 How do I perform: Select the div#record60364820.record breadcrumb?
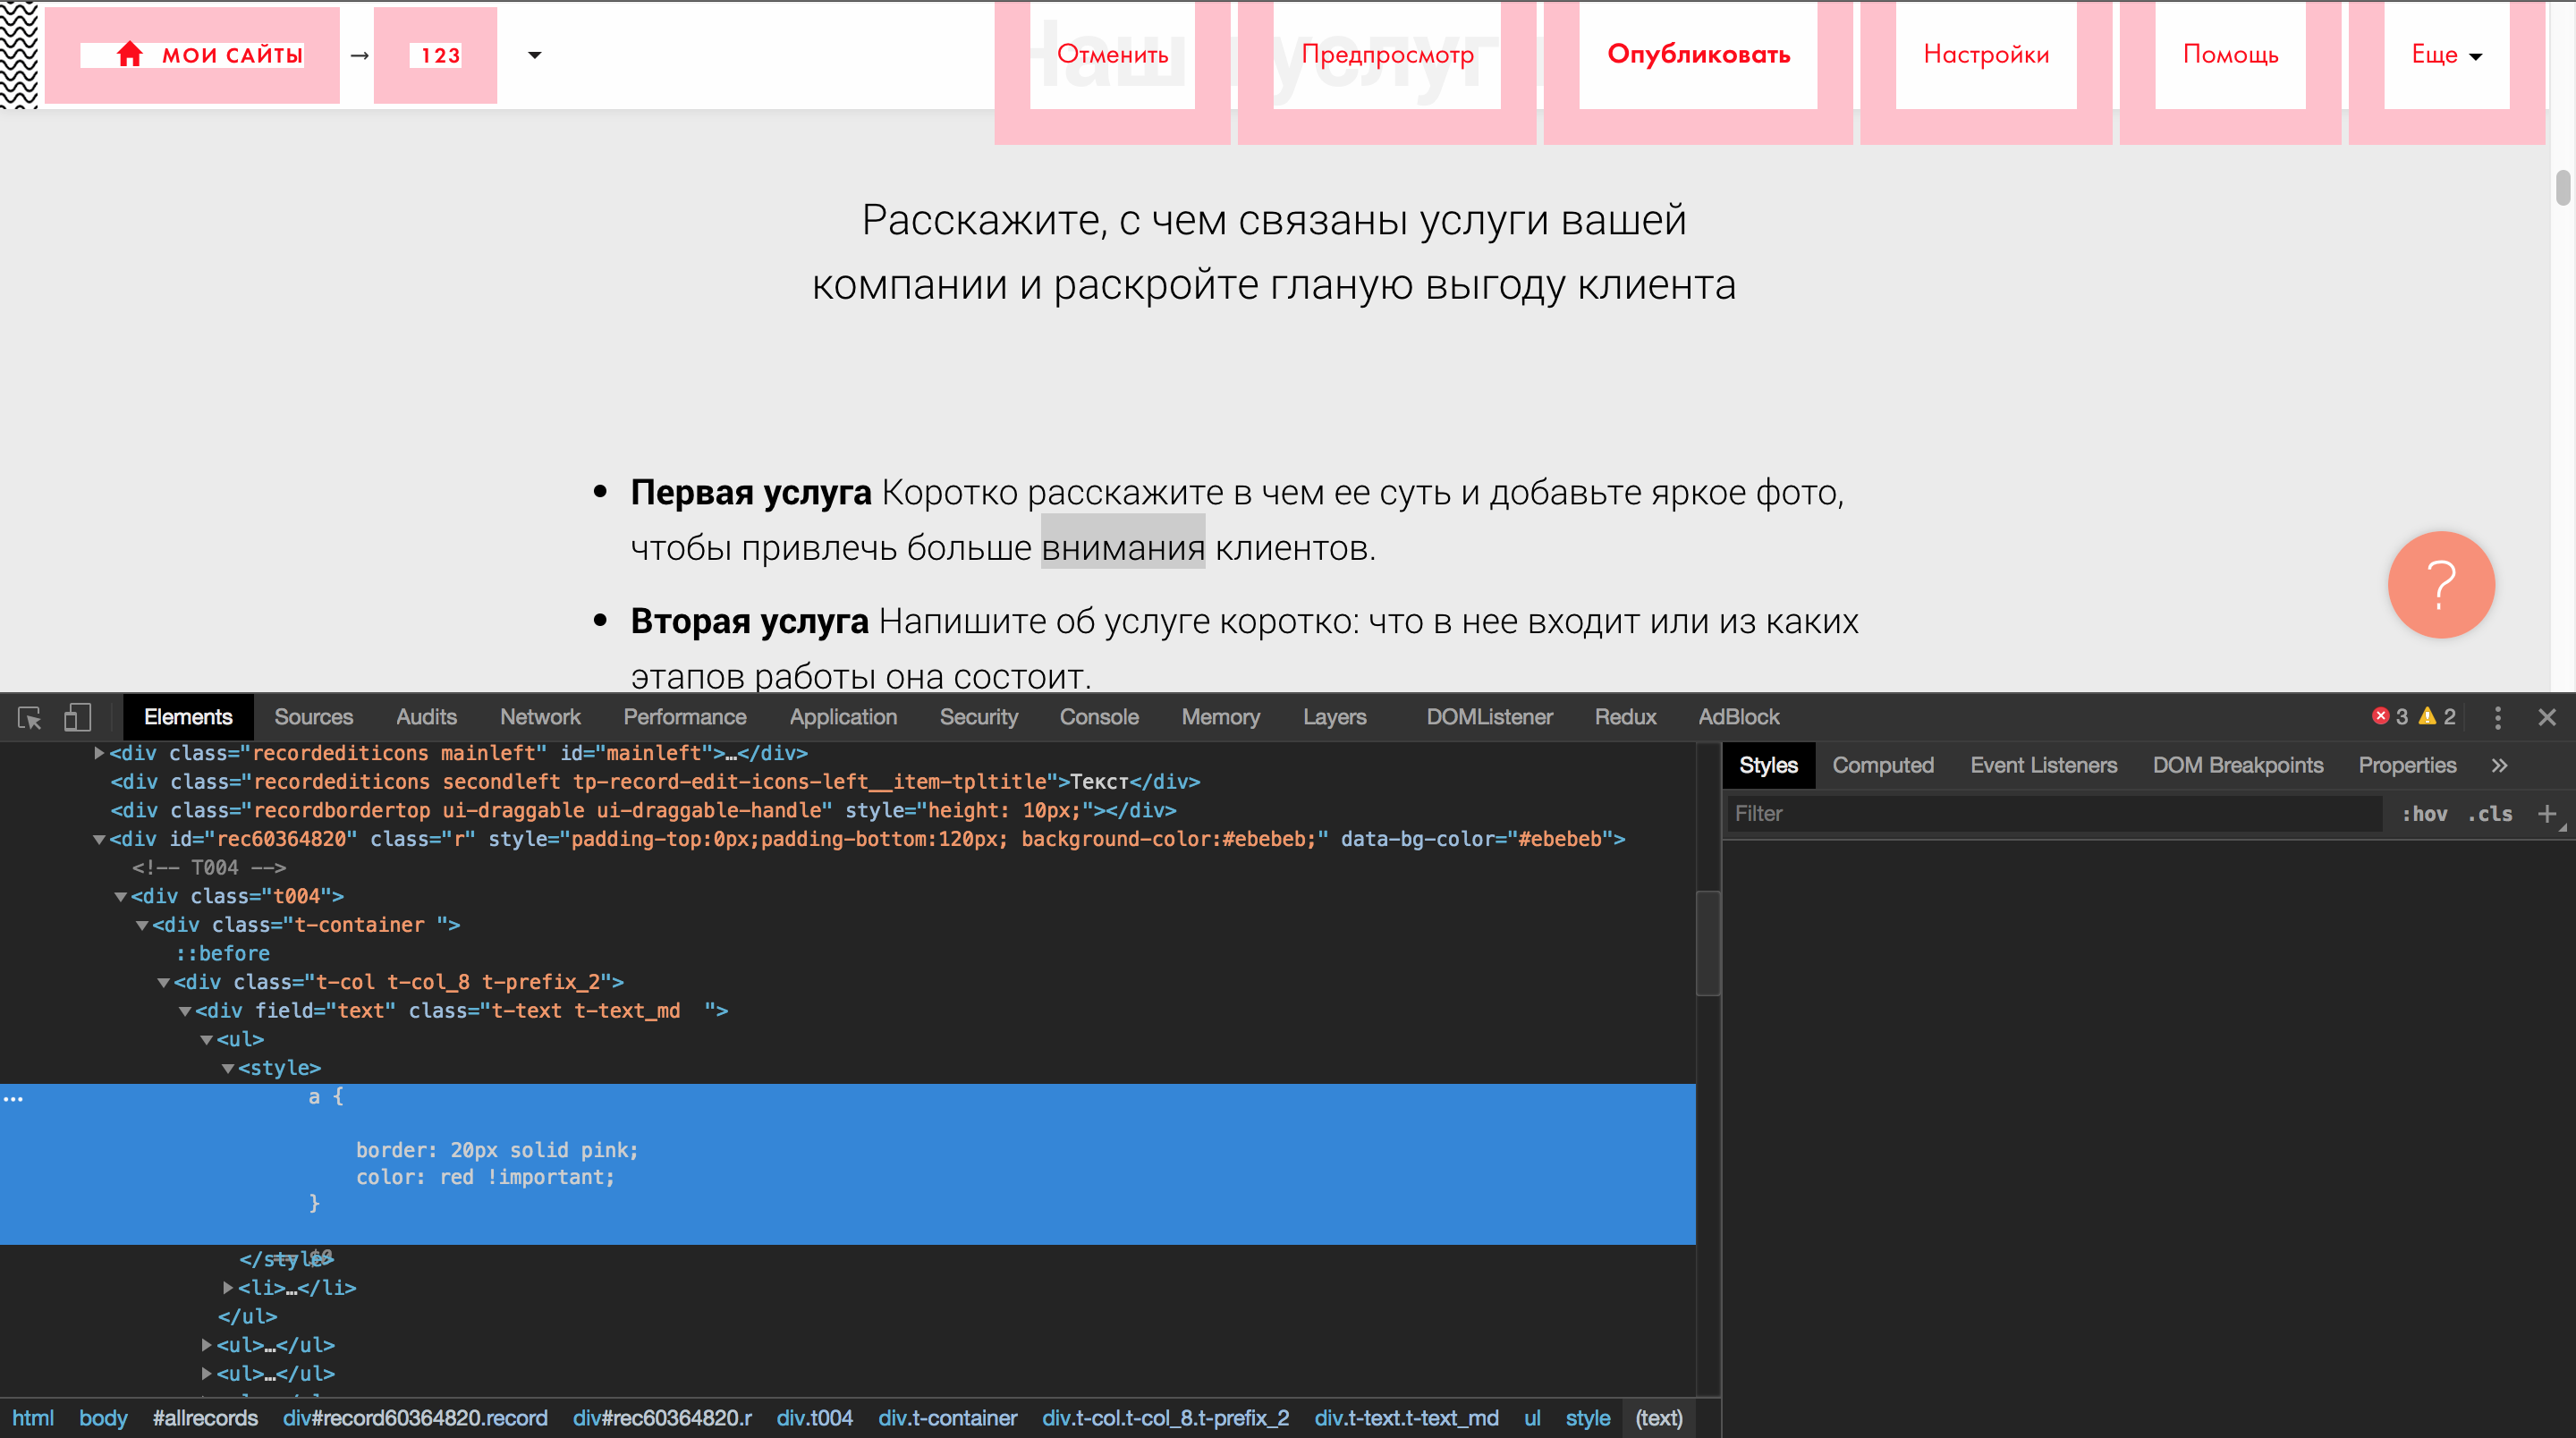pos(415,1418)
